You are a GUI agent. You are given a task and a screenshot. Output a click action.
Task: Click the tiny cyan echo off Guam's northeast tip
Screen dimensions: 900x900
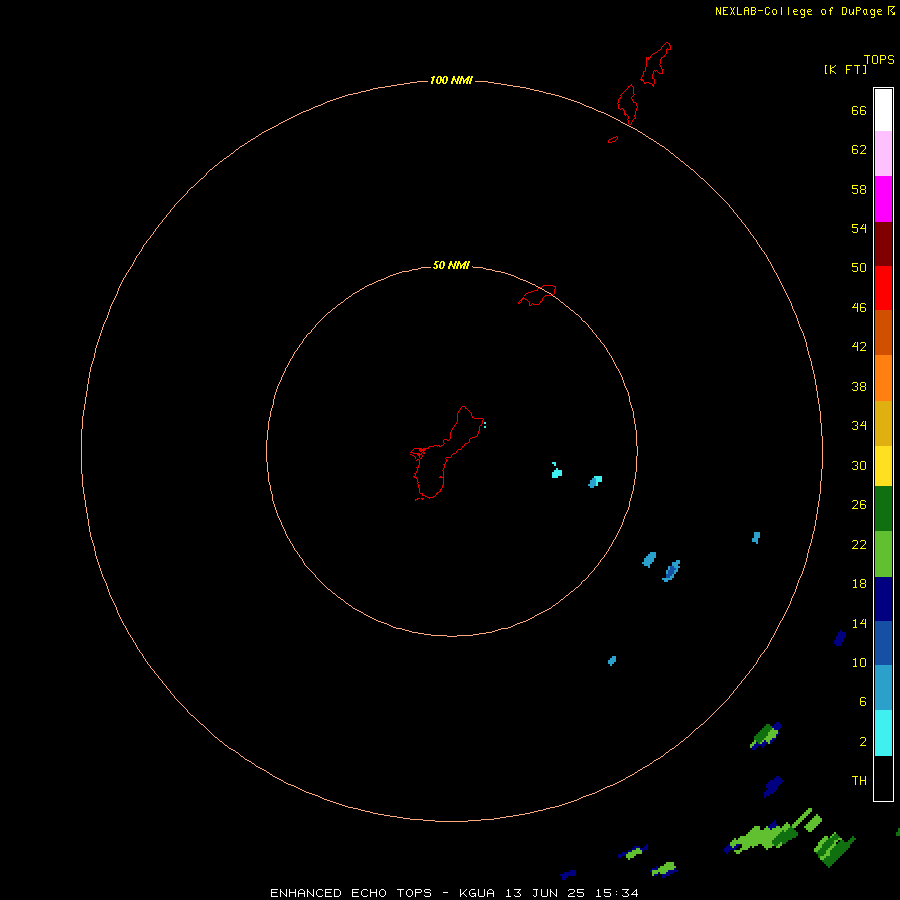coord(485,425)
